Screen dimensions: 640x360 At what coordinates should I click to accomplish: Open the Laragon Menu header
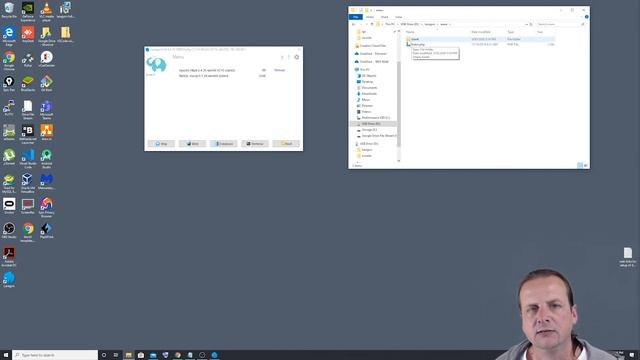tap(178, 57)
